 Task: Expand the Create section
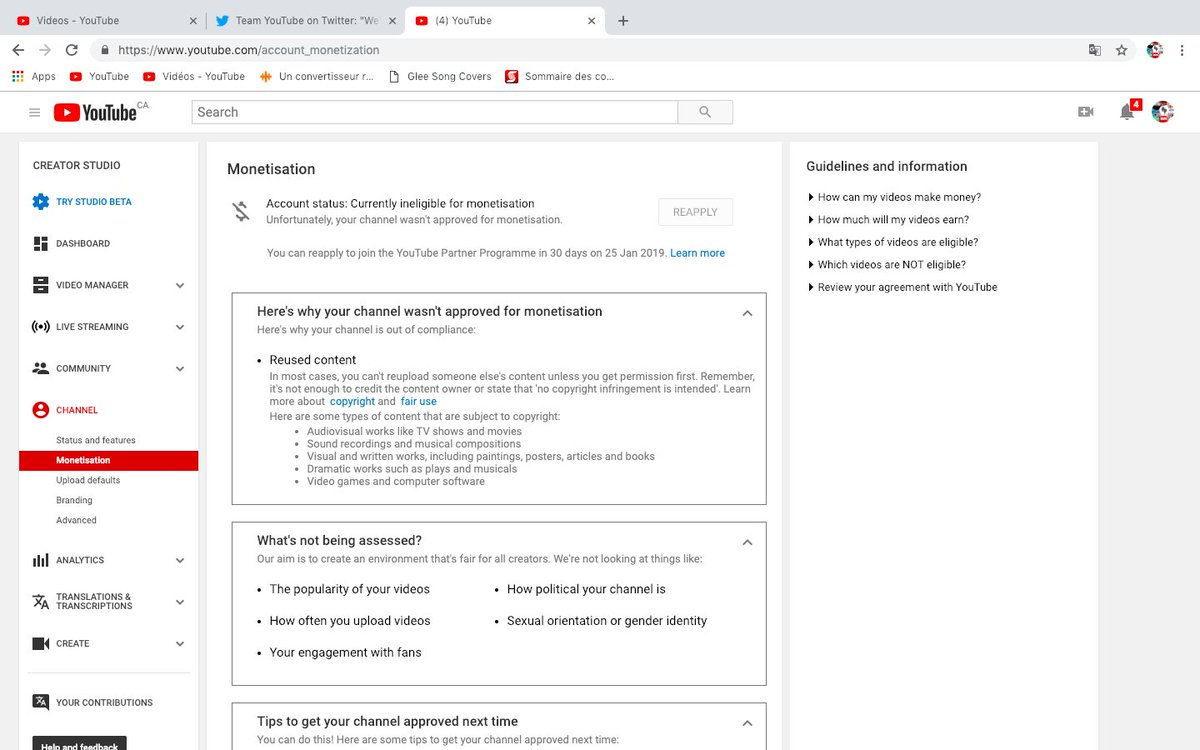(x=180, y=643)
